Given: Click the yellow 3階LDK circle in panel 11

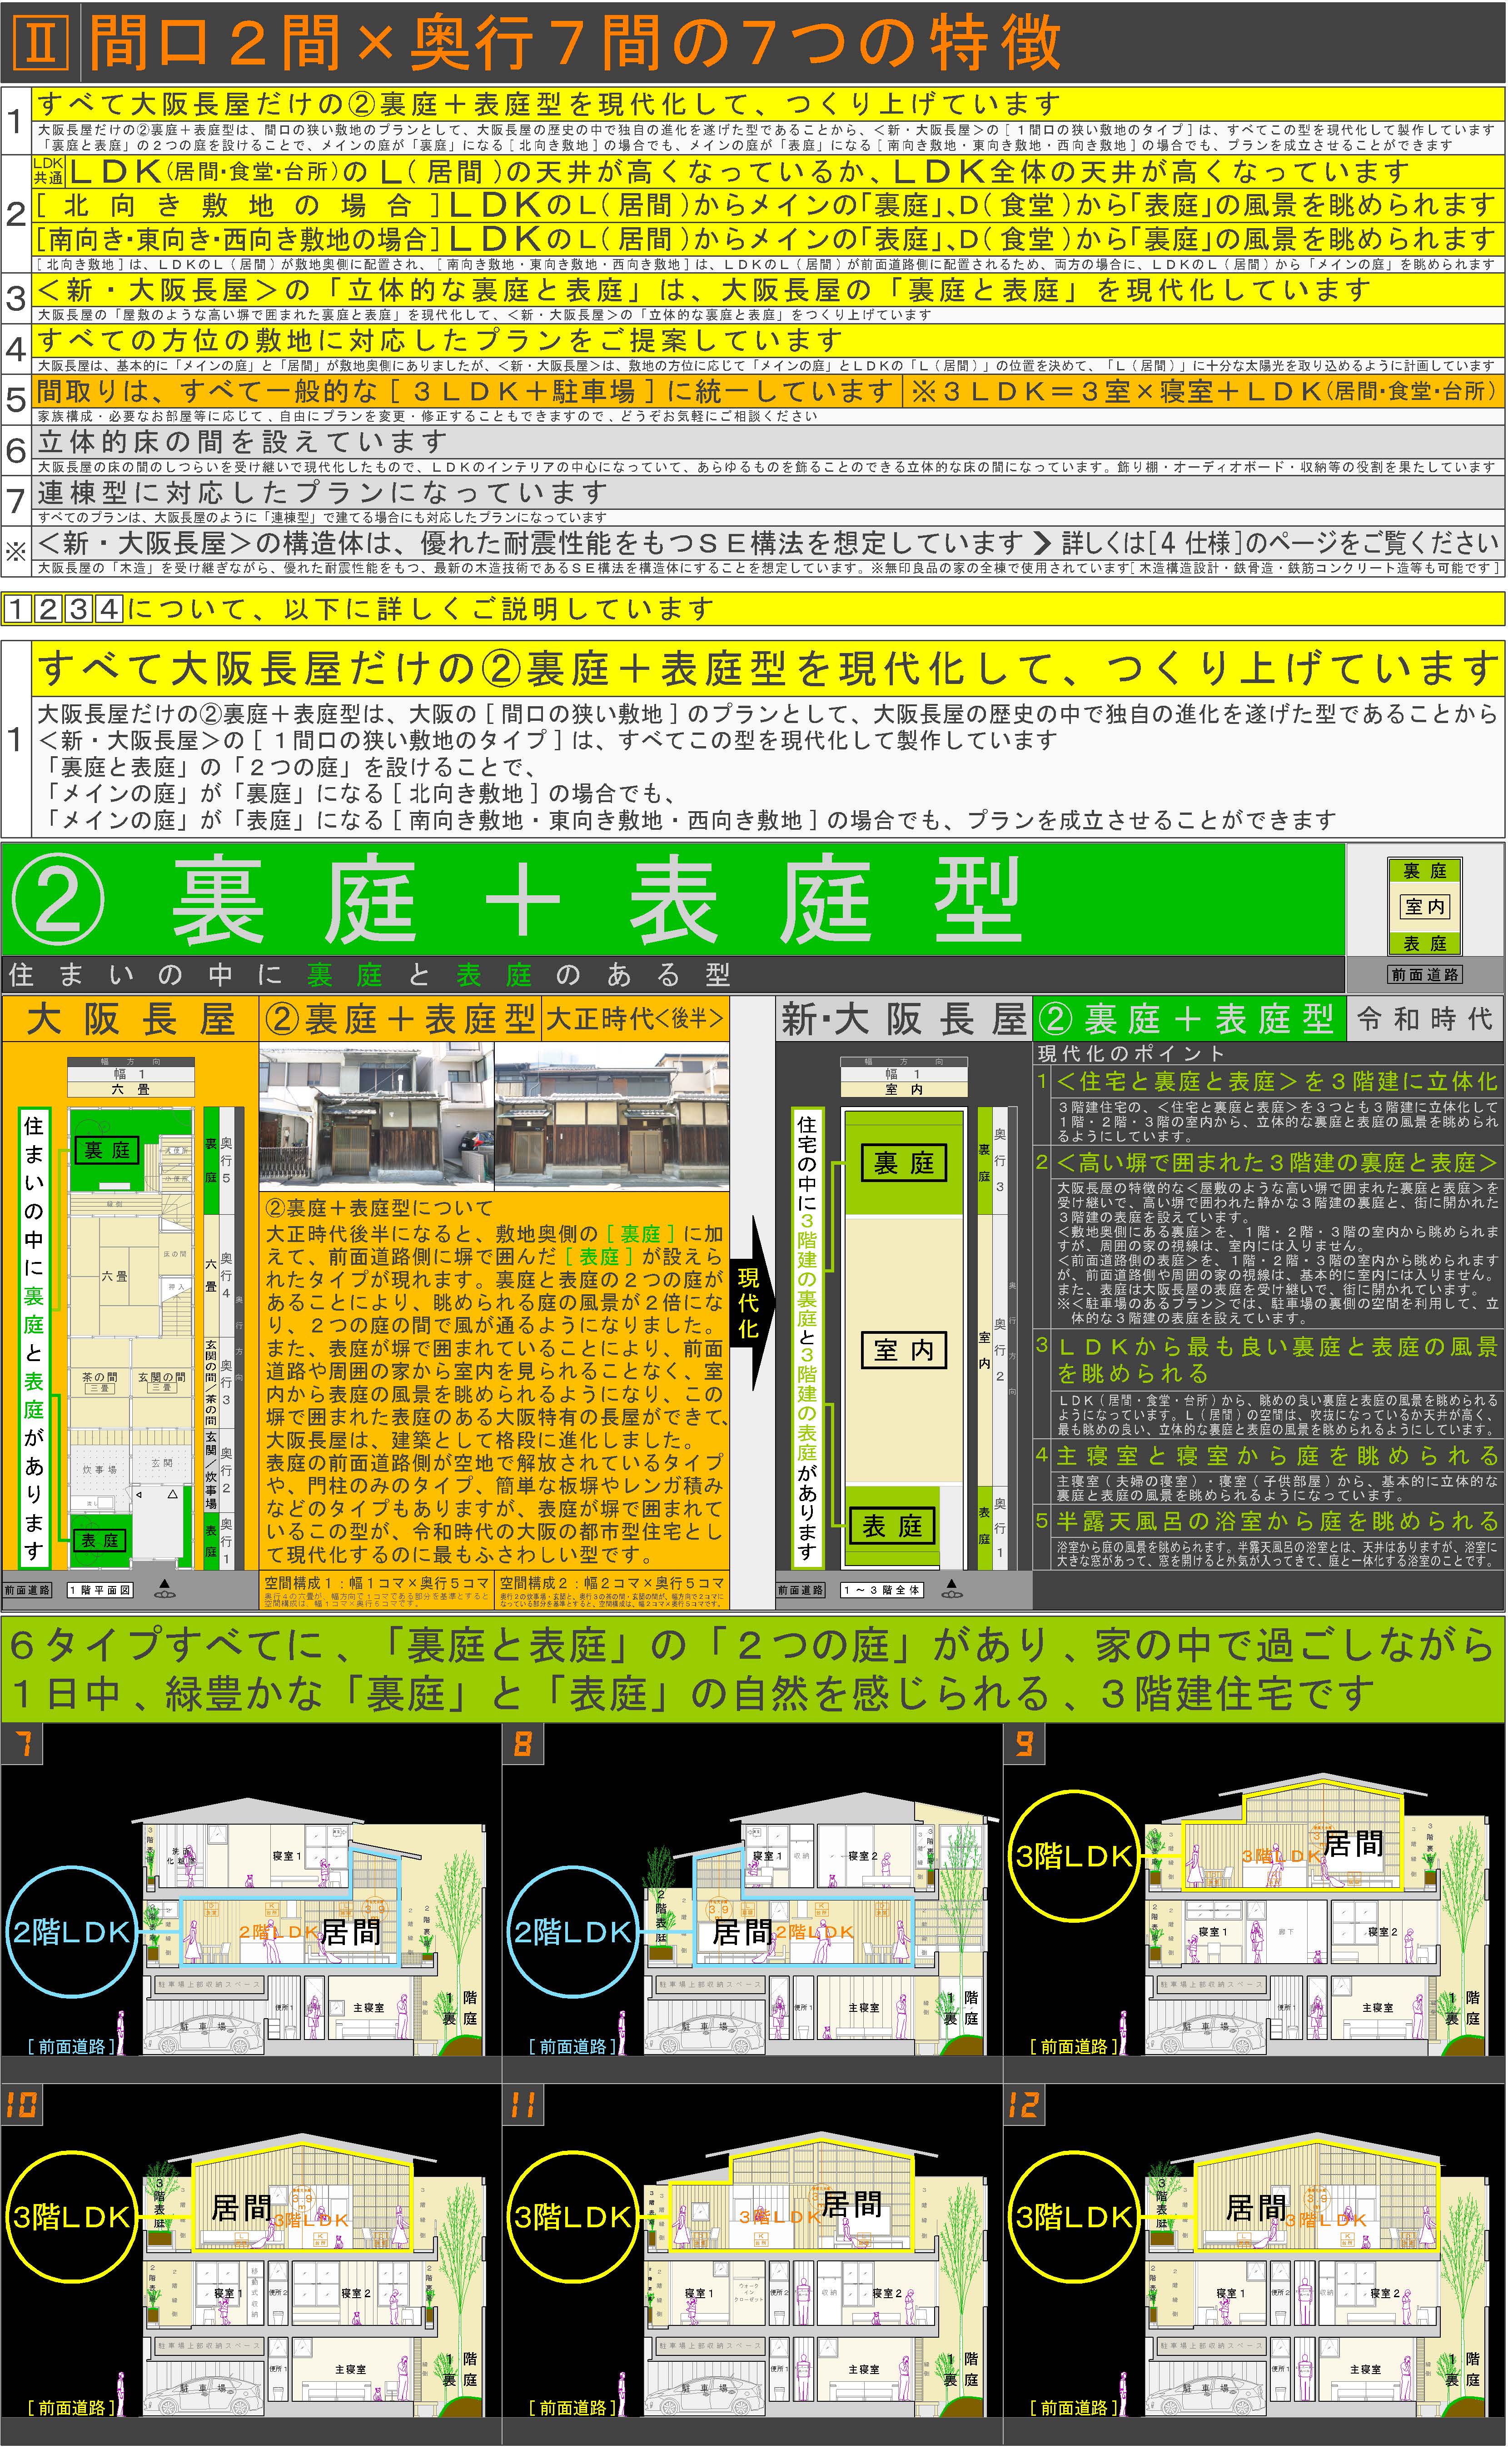Looking at the screenshot, I should tap(572, 2217).
